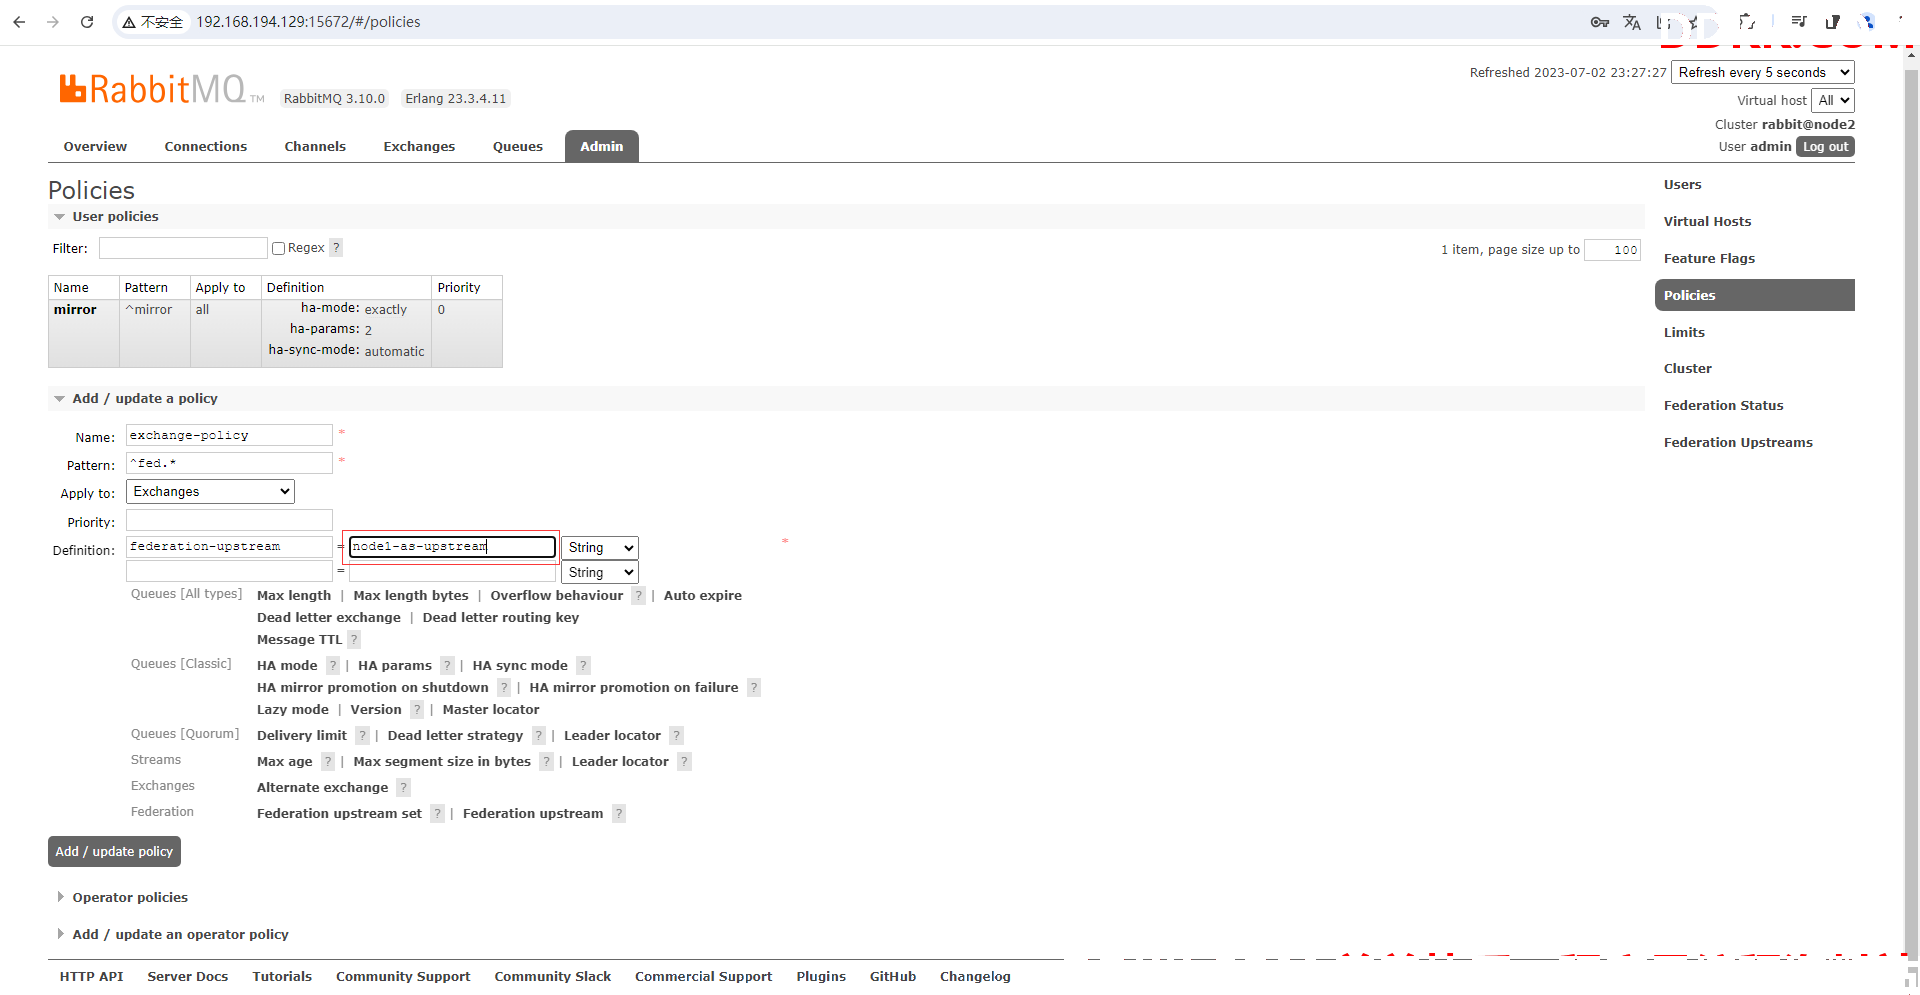Image resolution: width=1920 pixels, height=995 pixels.
Task: Enable the Regex filter checkbox
Action: click(x=279, y=248)
